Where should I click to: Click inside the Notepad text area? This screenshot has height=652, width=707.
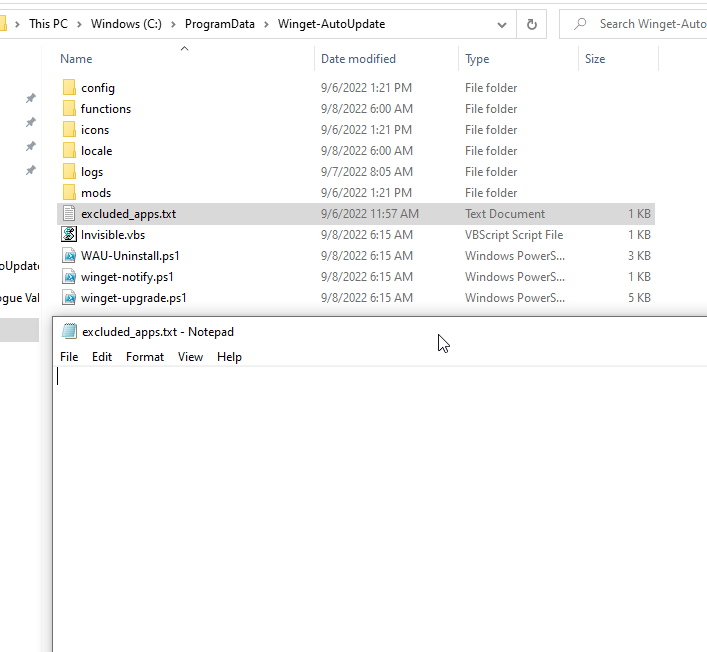[380, 509]
